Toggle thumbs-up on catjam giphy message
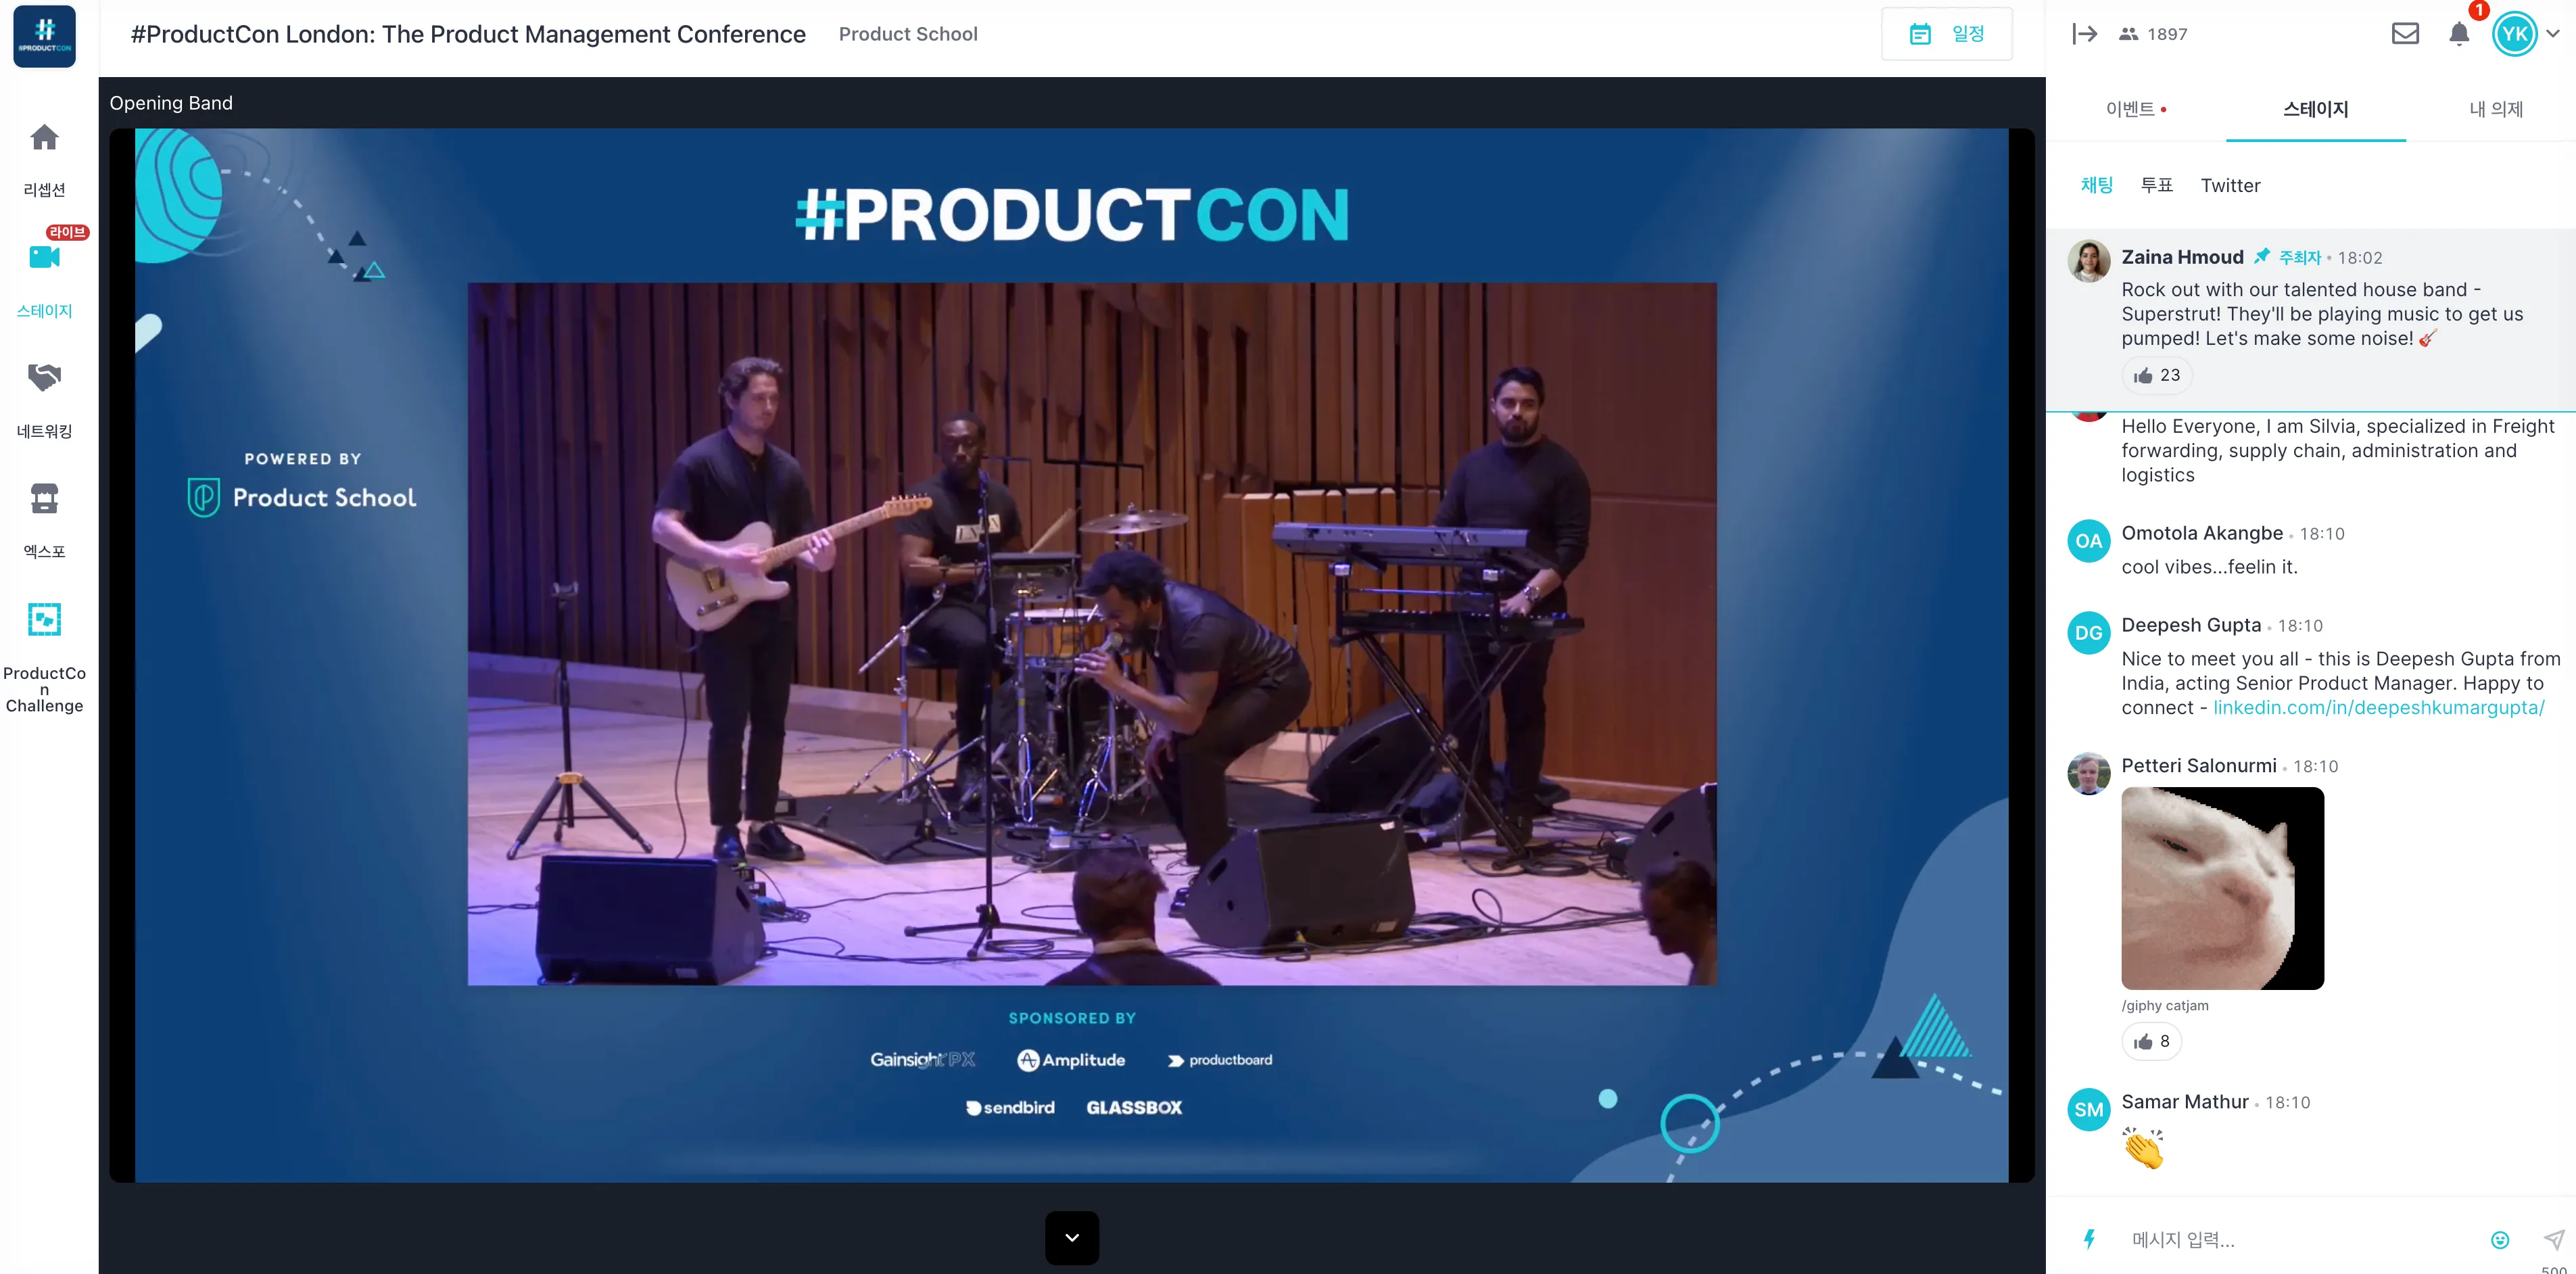 pyautogui.click(x=2151, y=1042)
